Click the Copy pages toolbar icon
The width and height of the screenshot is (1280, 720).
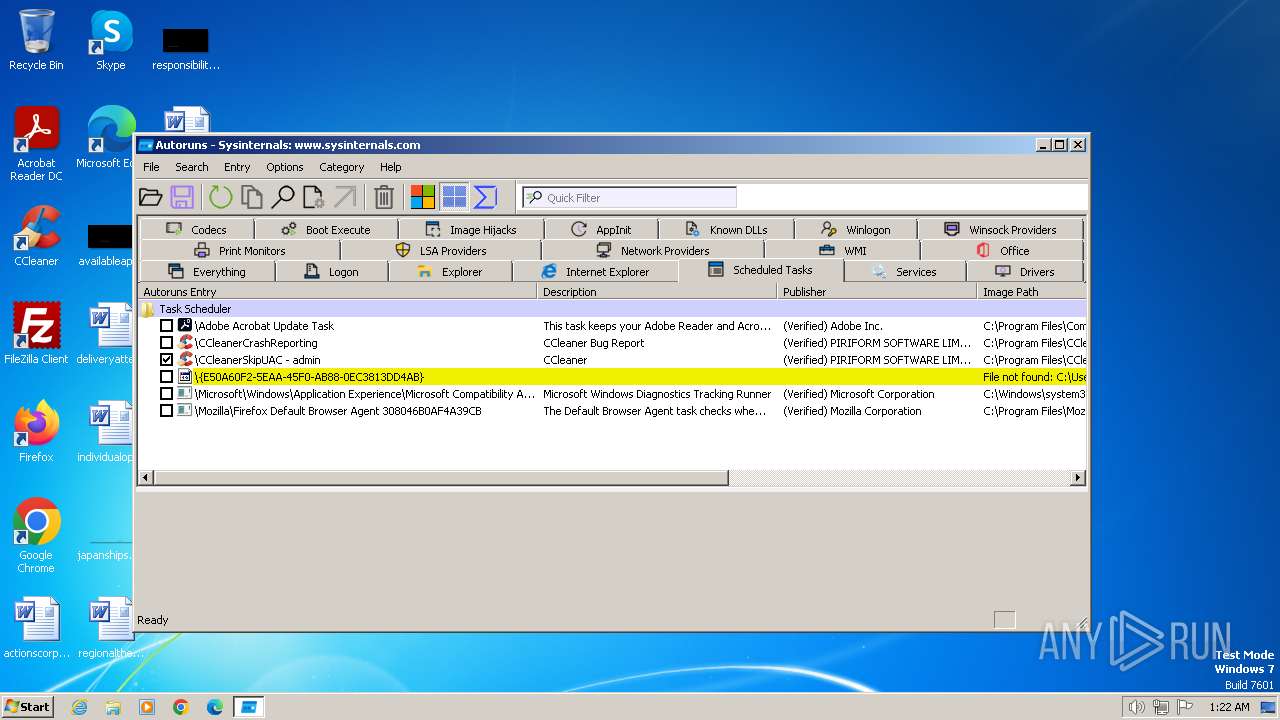click(x=252, y=197)
